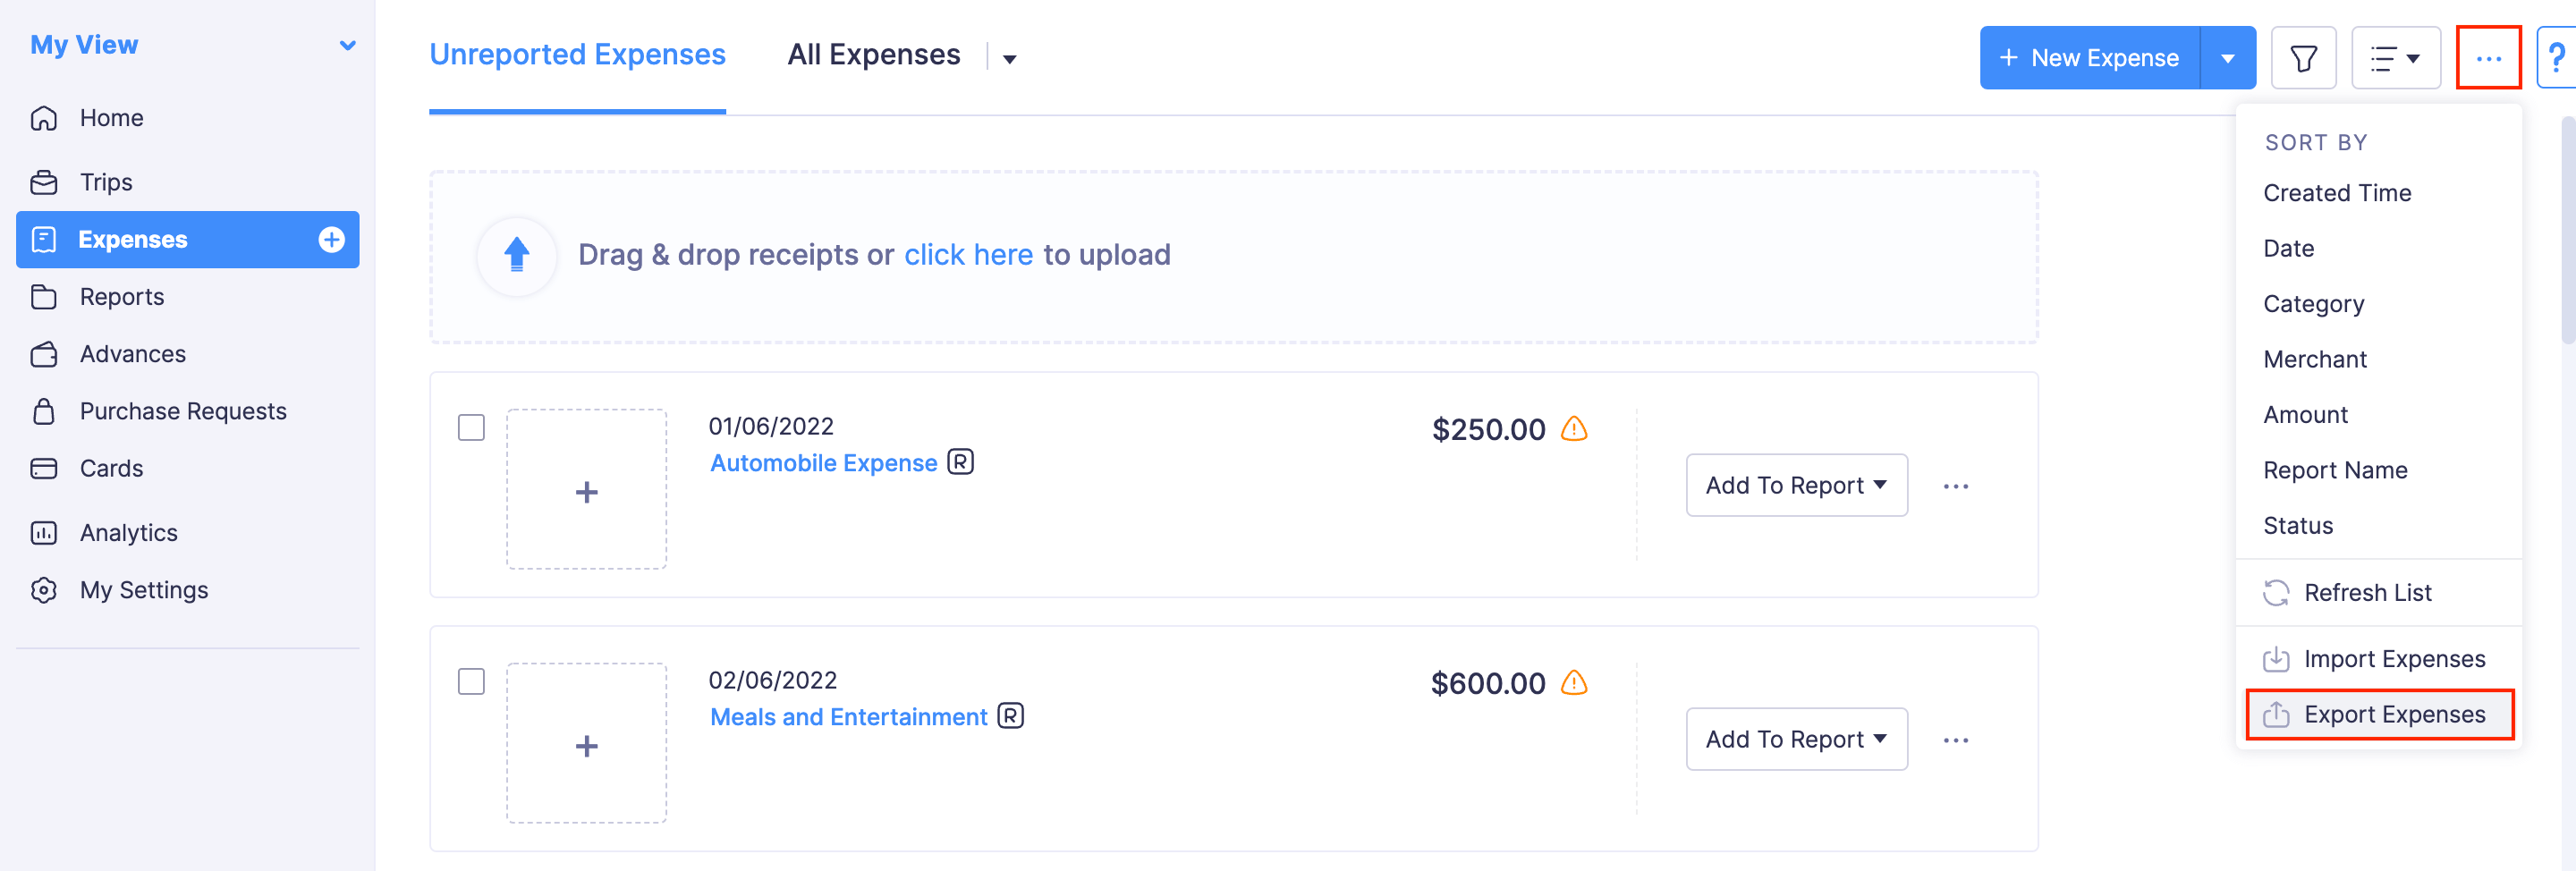Open the Reports section
This screenshot has height=871, width=2576.
(x=122, y=296)
